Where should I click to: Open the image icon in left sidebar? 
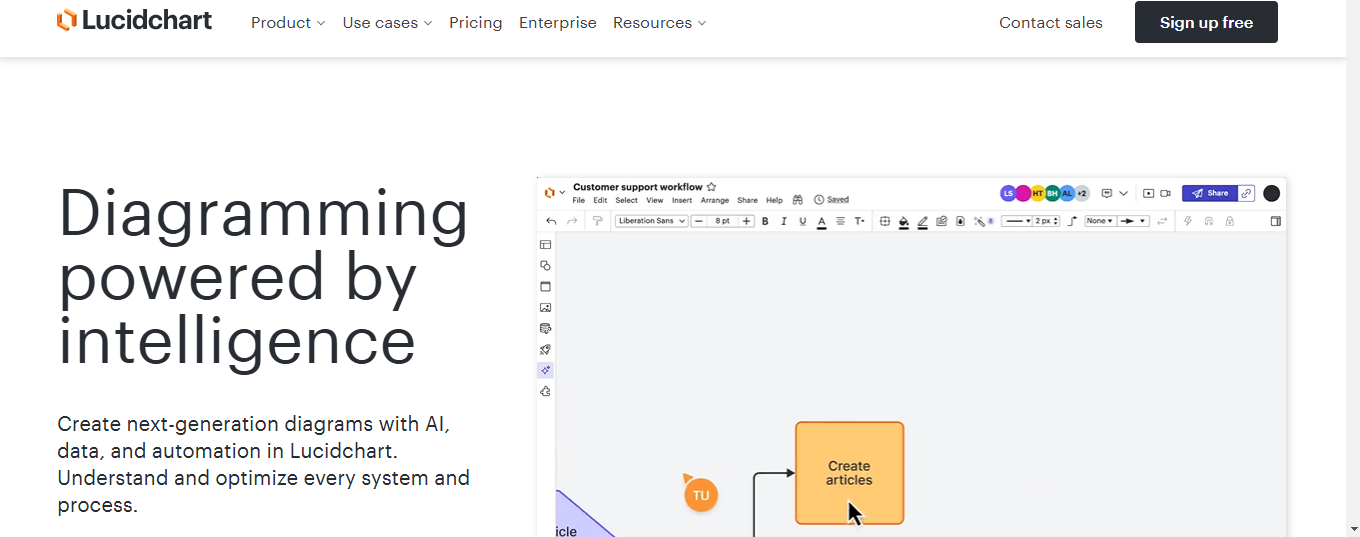click(545, 308)
